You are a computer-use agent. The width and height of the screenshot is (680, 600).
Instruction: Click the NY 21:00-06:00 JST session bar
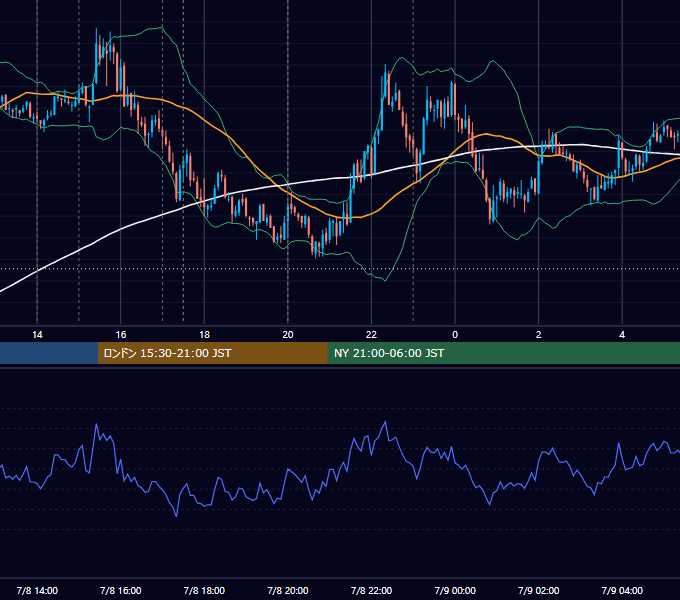tap(503, 353)
